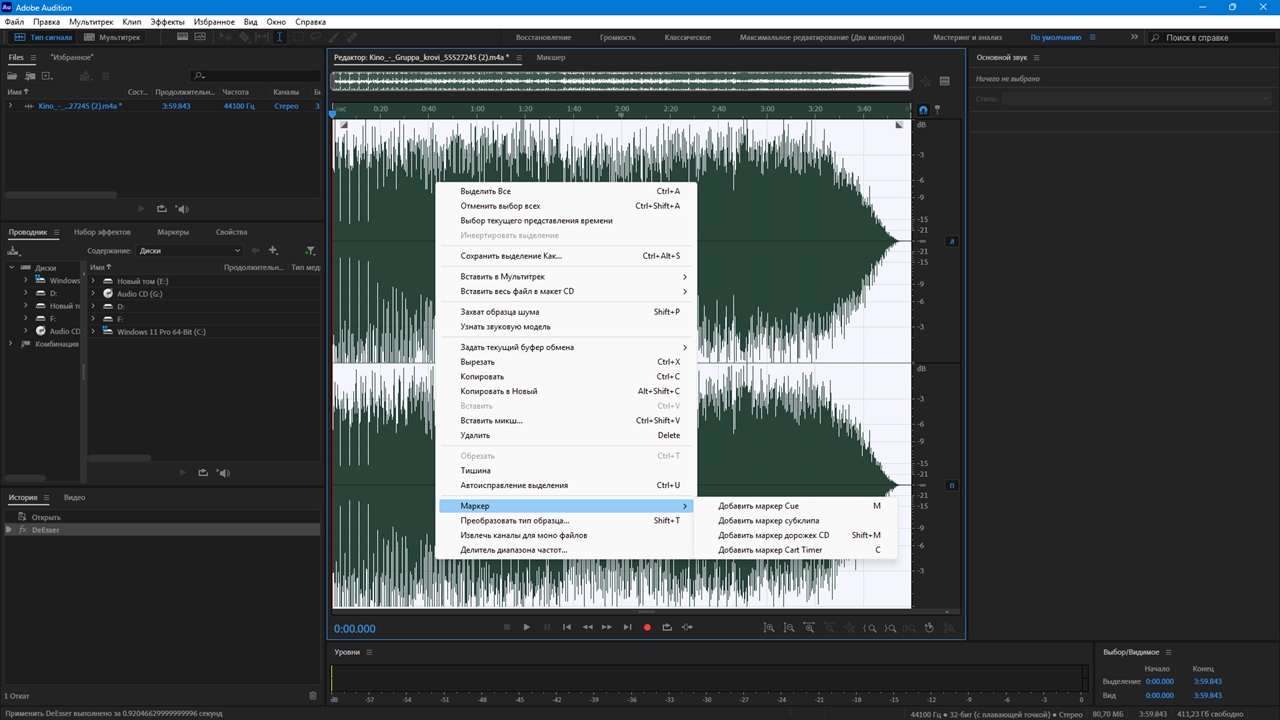Image resolution: width=1280 pixels, height=720 pixels.
Task: Select the Мастеринг и анализ workspace
Action: pos(967,37)
